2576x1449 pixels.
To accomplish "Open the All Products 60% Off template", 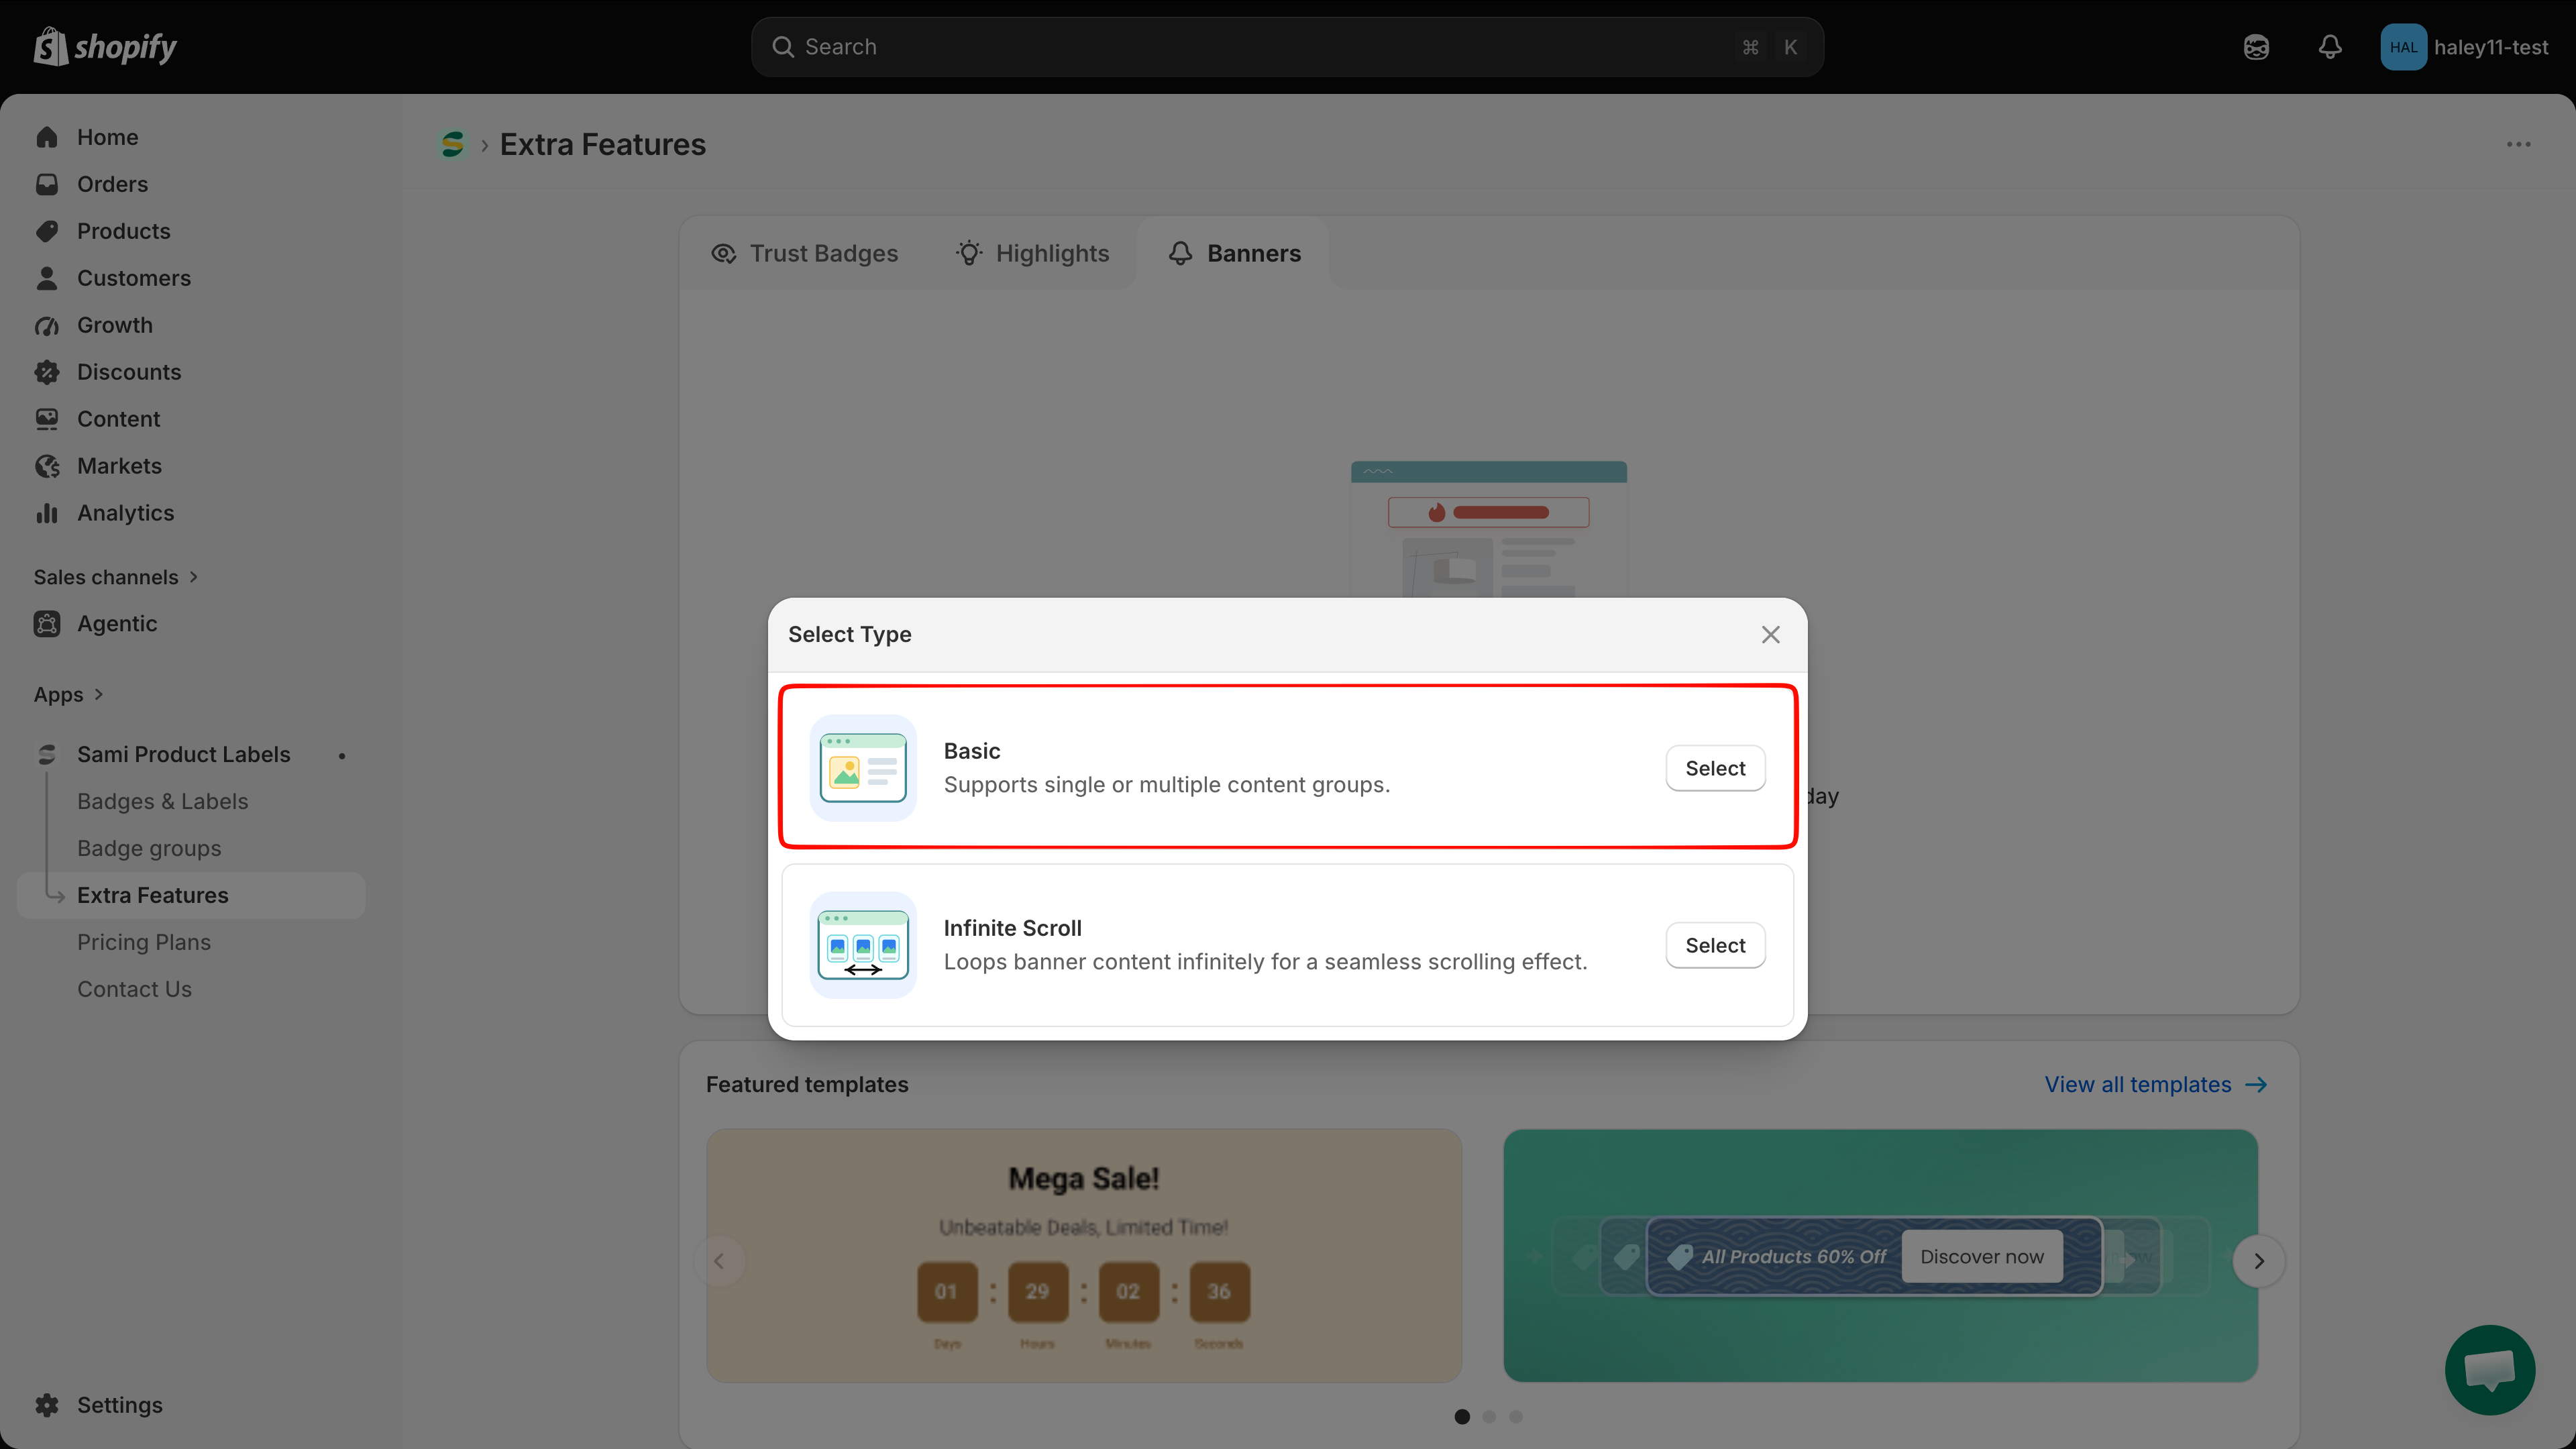I will pyautogui.click(x=1880, y=1256).
